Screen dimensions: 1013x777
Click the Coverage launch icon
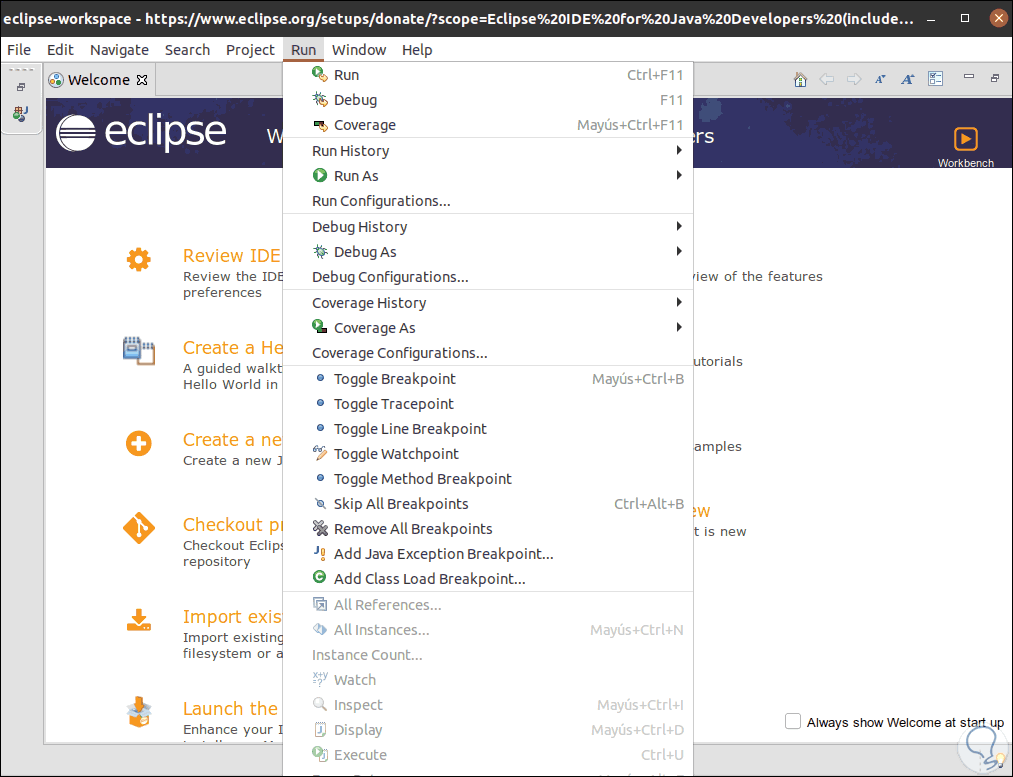[x=320, y=125]
